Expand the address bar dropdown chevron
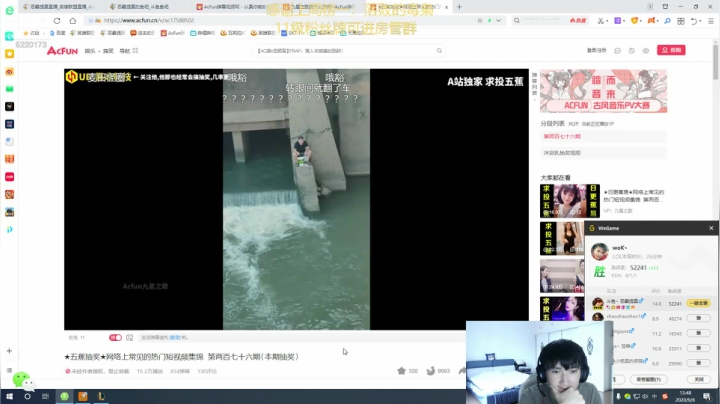The image size is (720, 404). click(x=498, y=21)
